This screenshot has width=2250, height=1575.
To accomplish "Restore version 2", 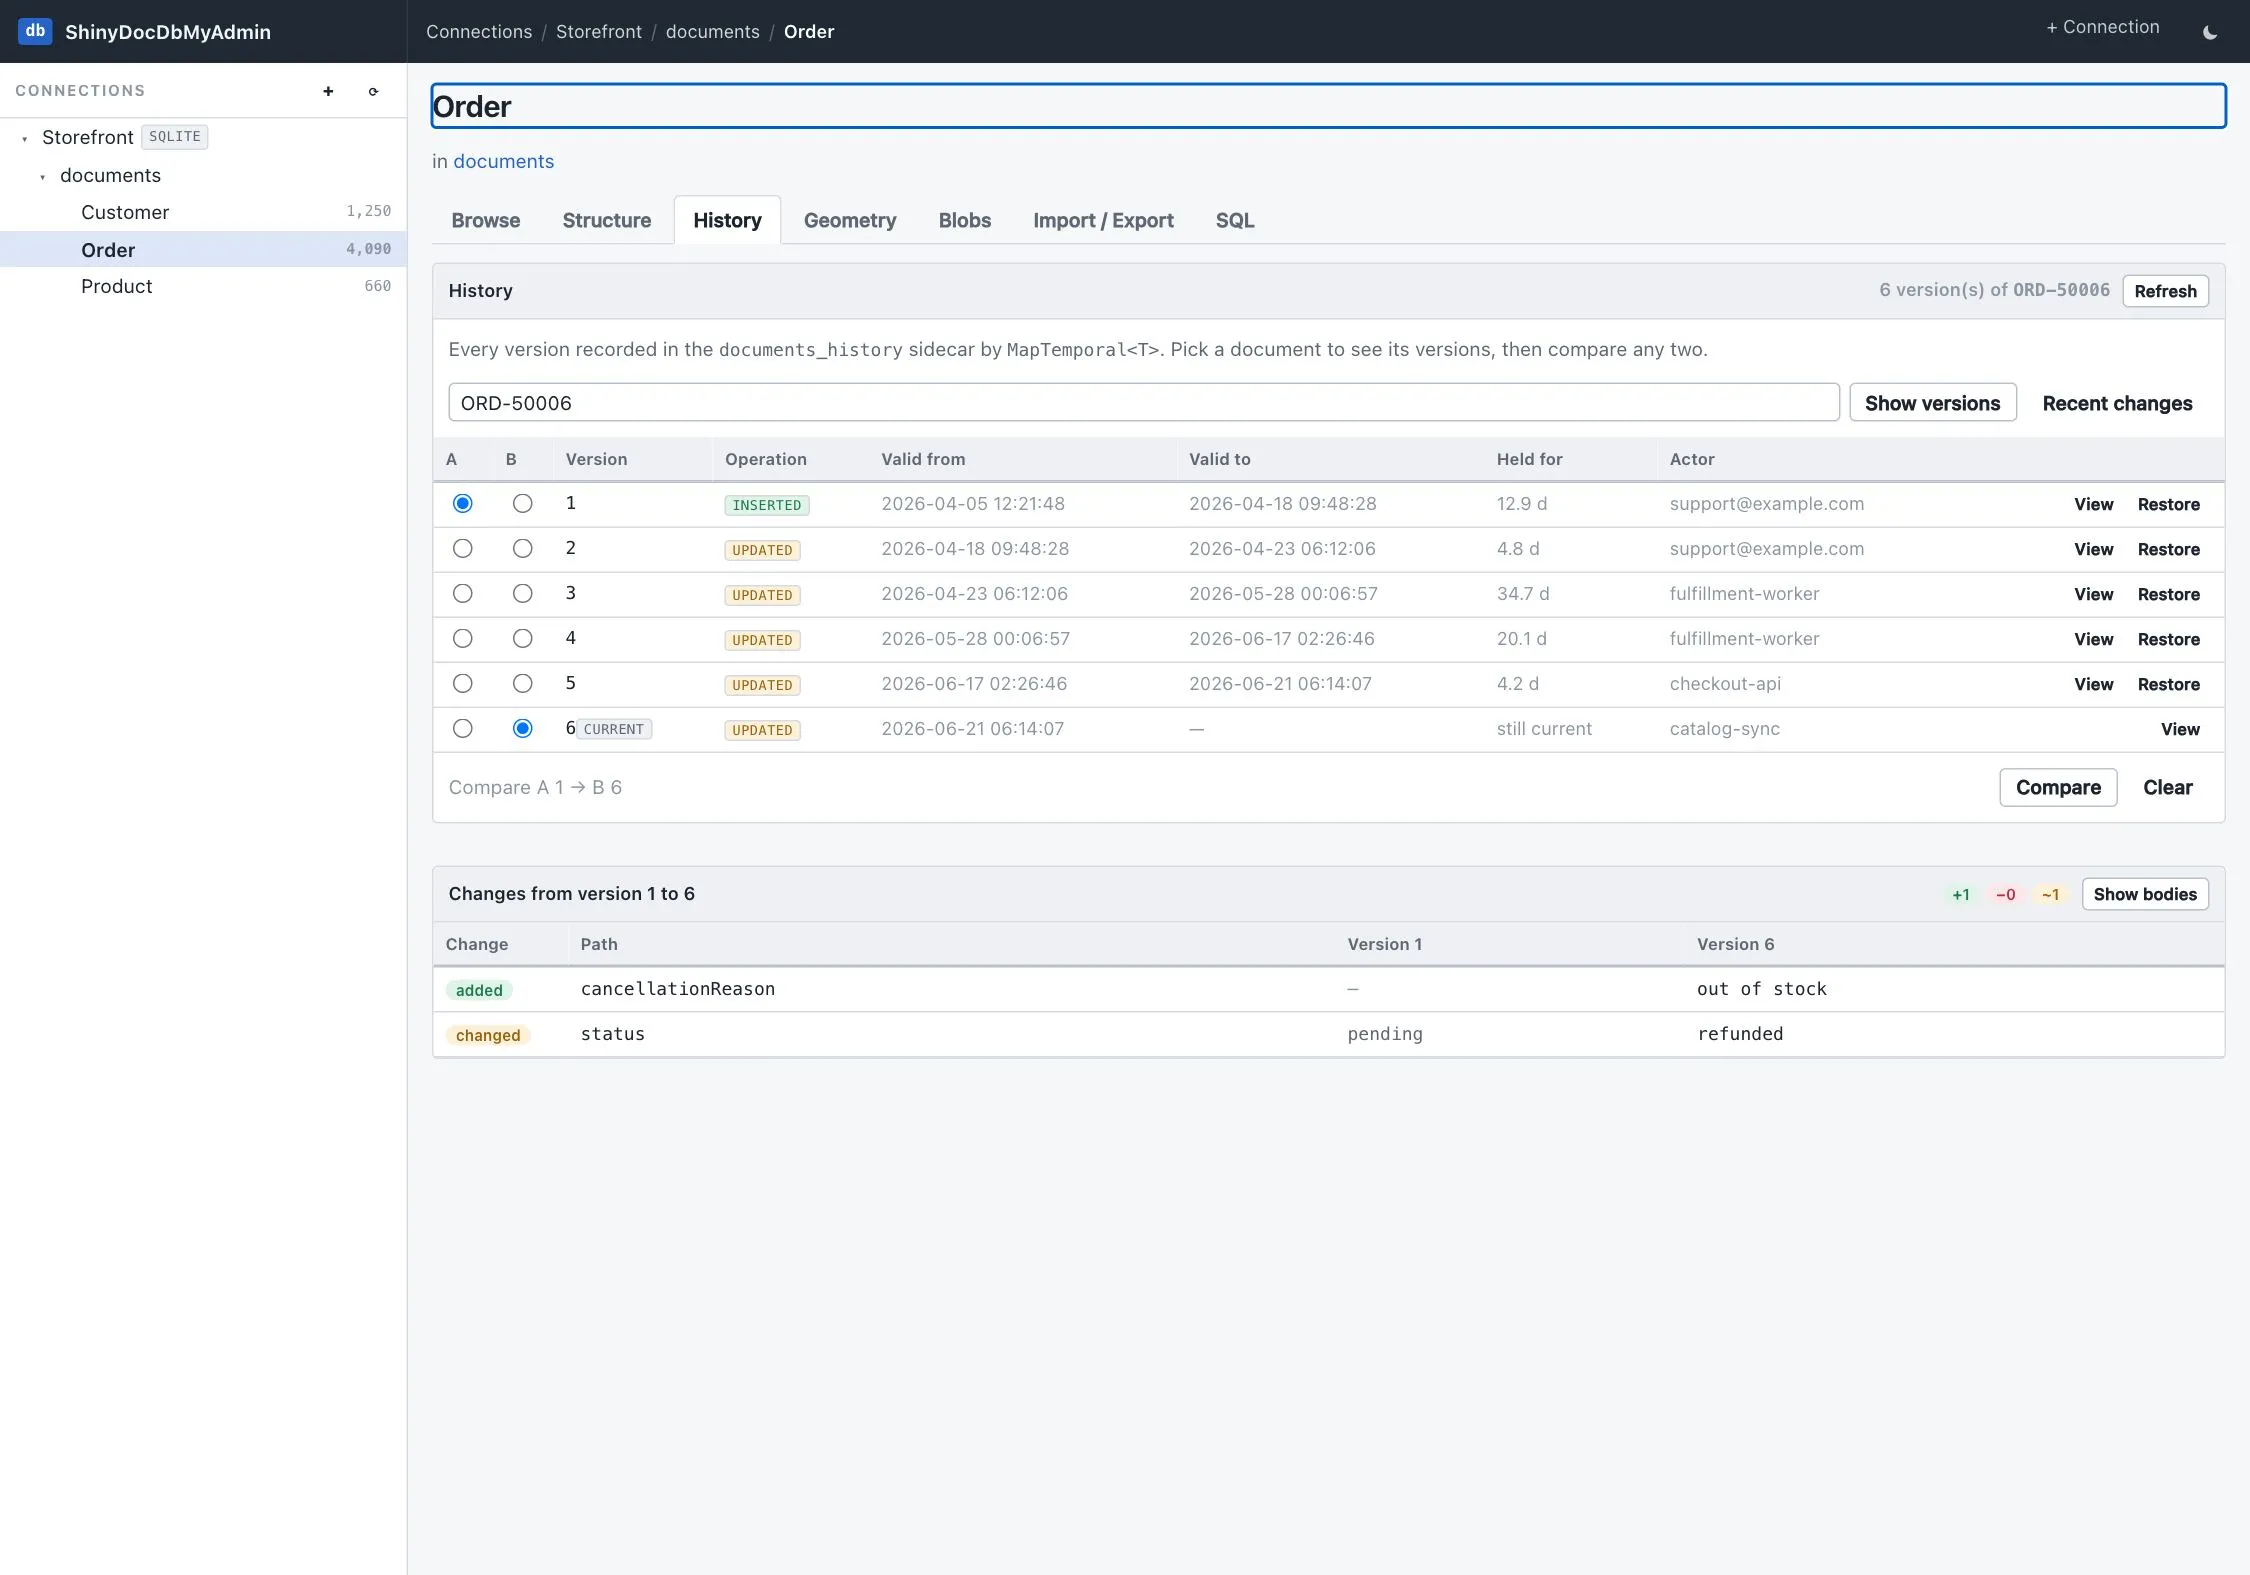I will (x=2168, y=549).
